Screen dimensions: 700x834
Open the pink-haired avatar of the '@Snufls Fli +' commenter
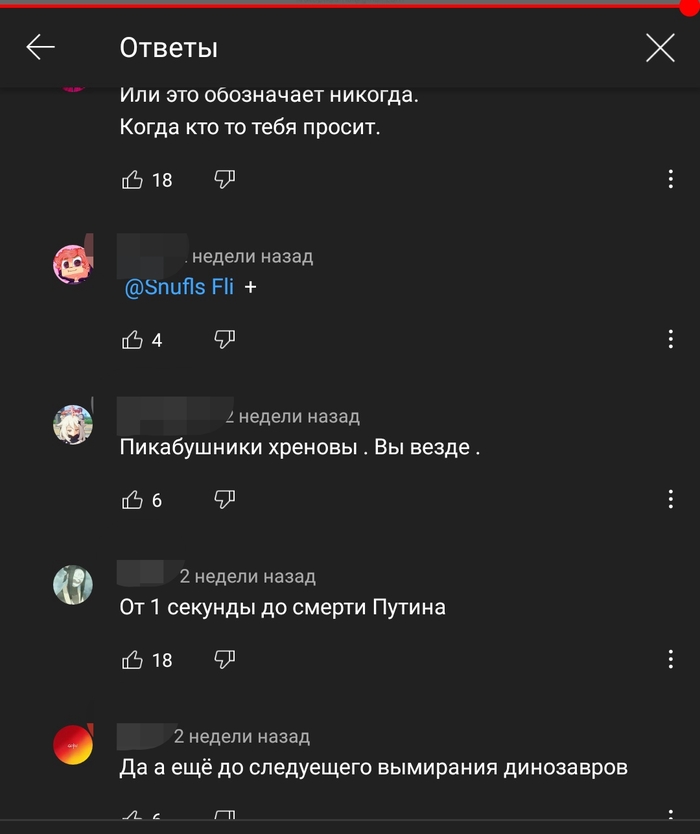click(x=73, y=264)
